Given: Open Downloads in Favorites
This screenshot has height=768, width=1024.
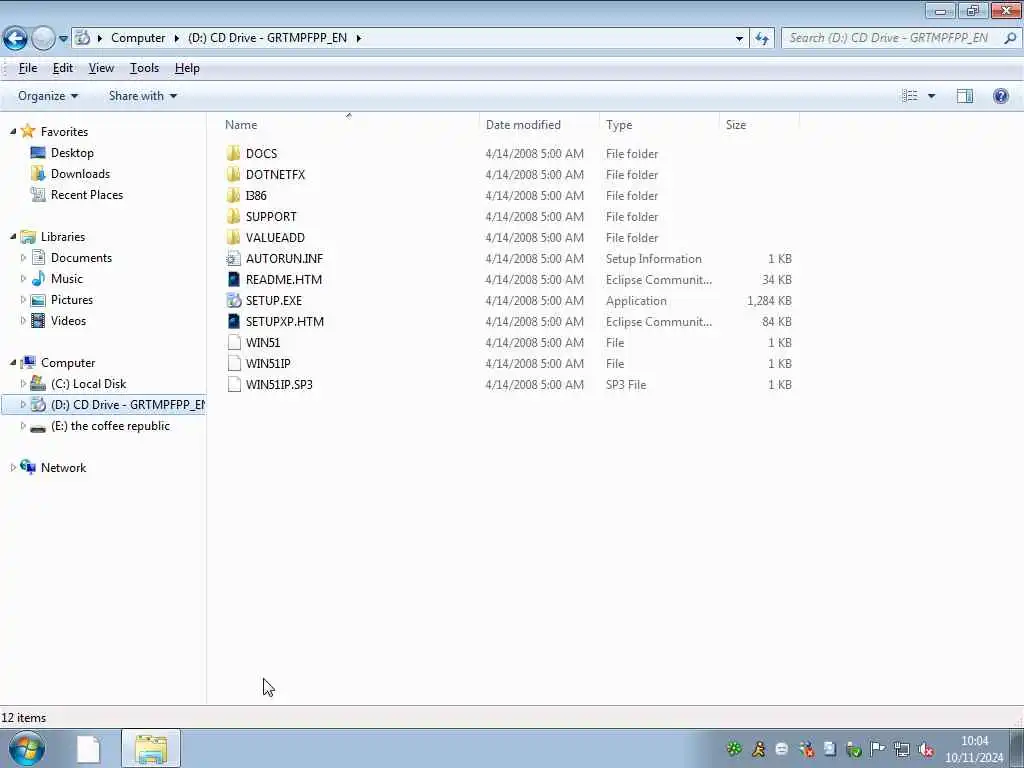Looking at the screenshot, I should click(80, 174).
